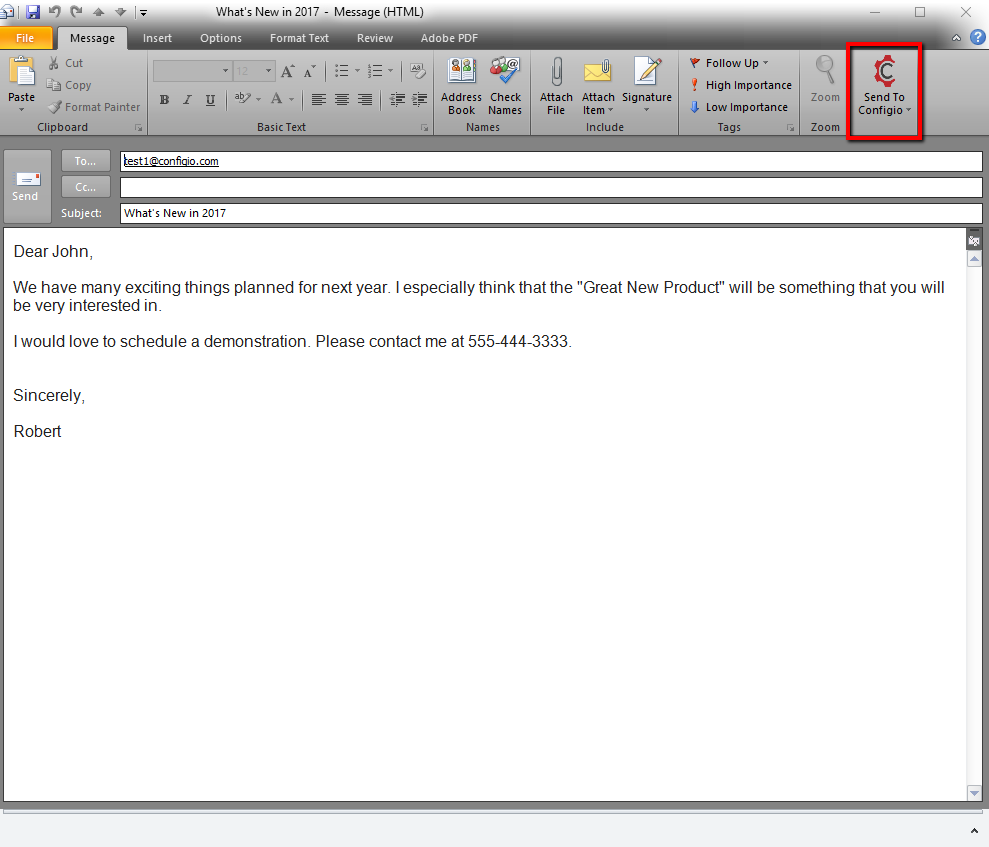Image resolution: width=989 pixels, height=847 pixels.
Task: Expand the bullets list dropdown arrow
Action: [358, 71]
